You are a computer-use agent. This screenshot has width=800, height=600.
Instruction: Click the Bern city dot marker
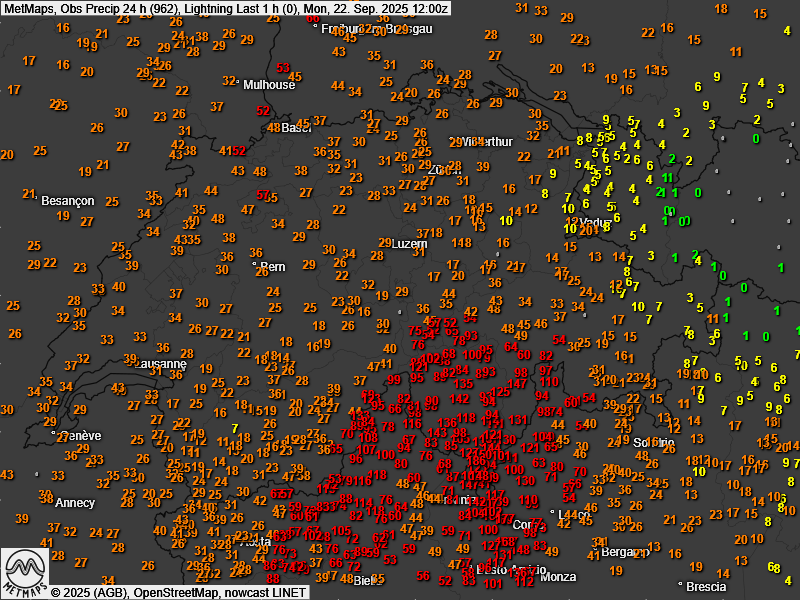pyautogui.click(x=256, y=265)
